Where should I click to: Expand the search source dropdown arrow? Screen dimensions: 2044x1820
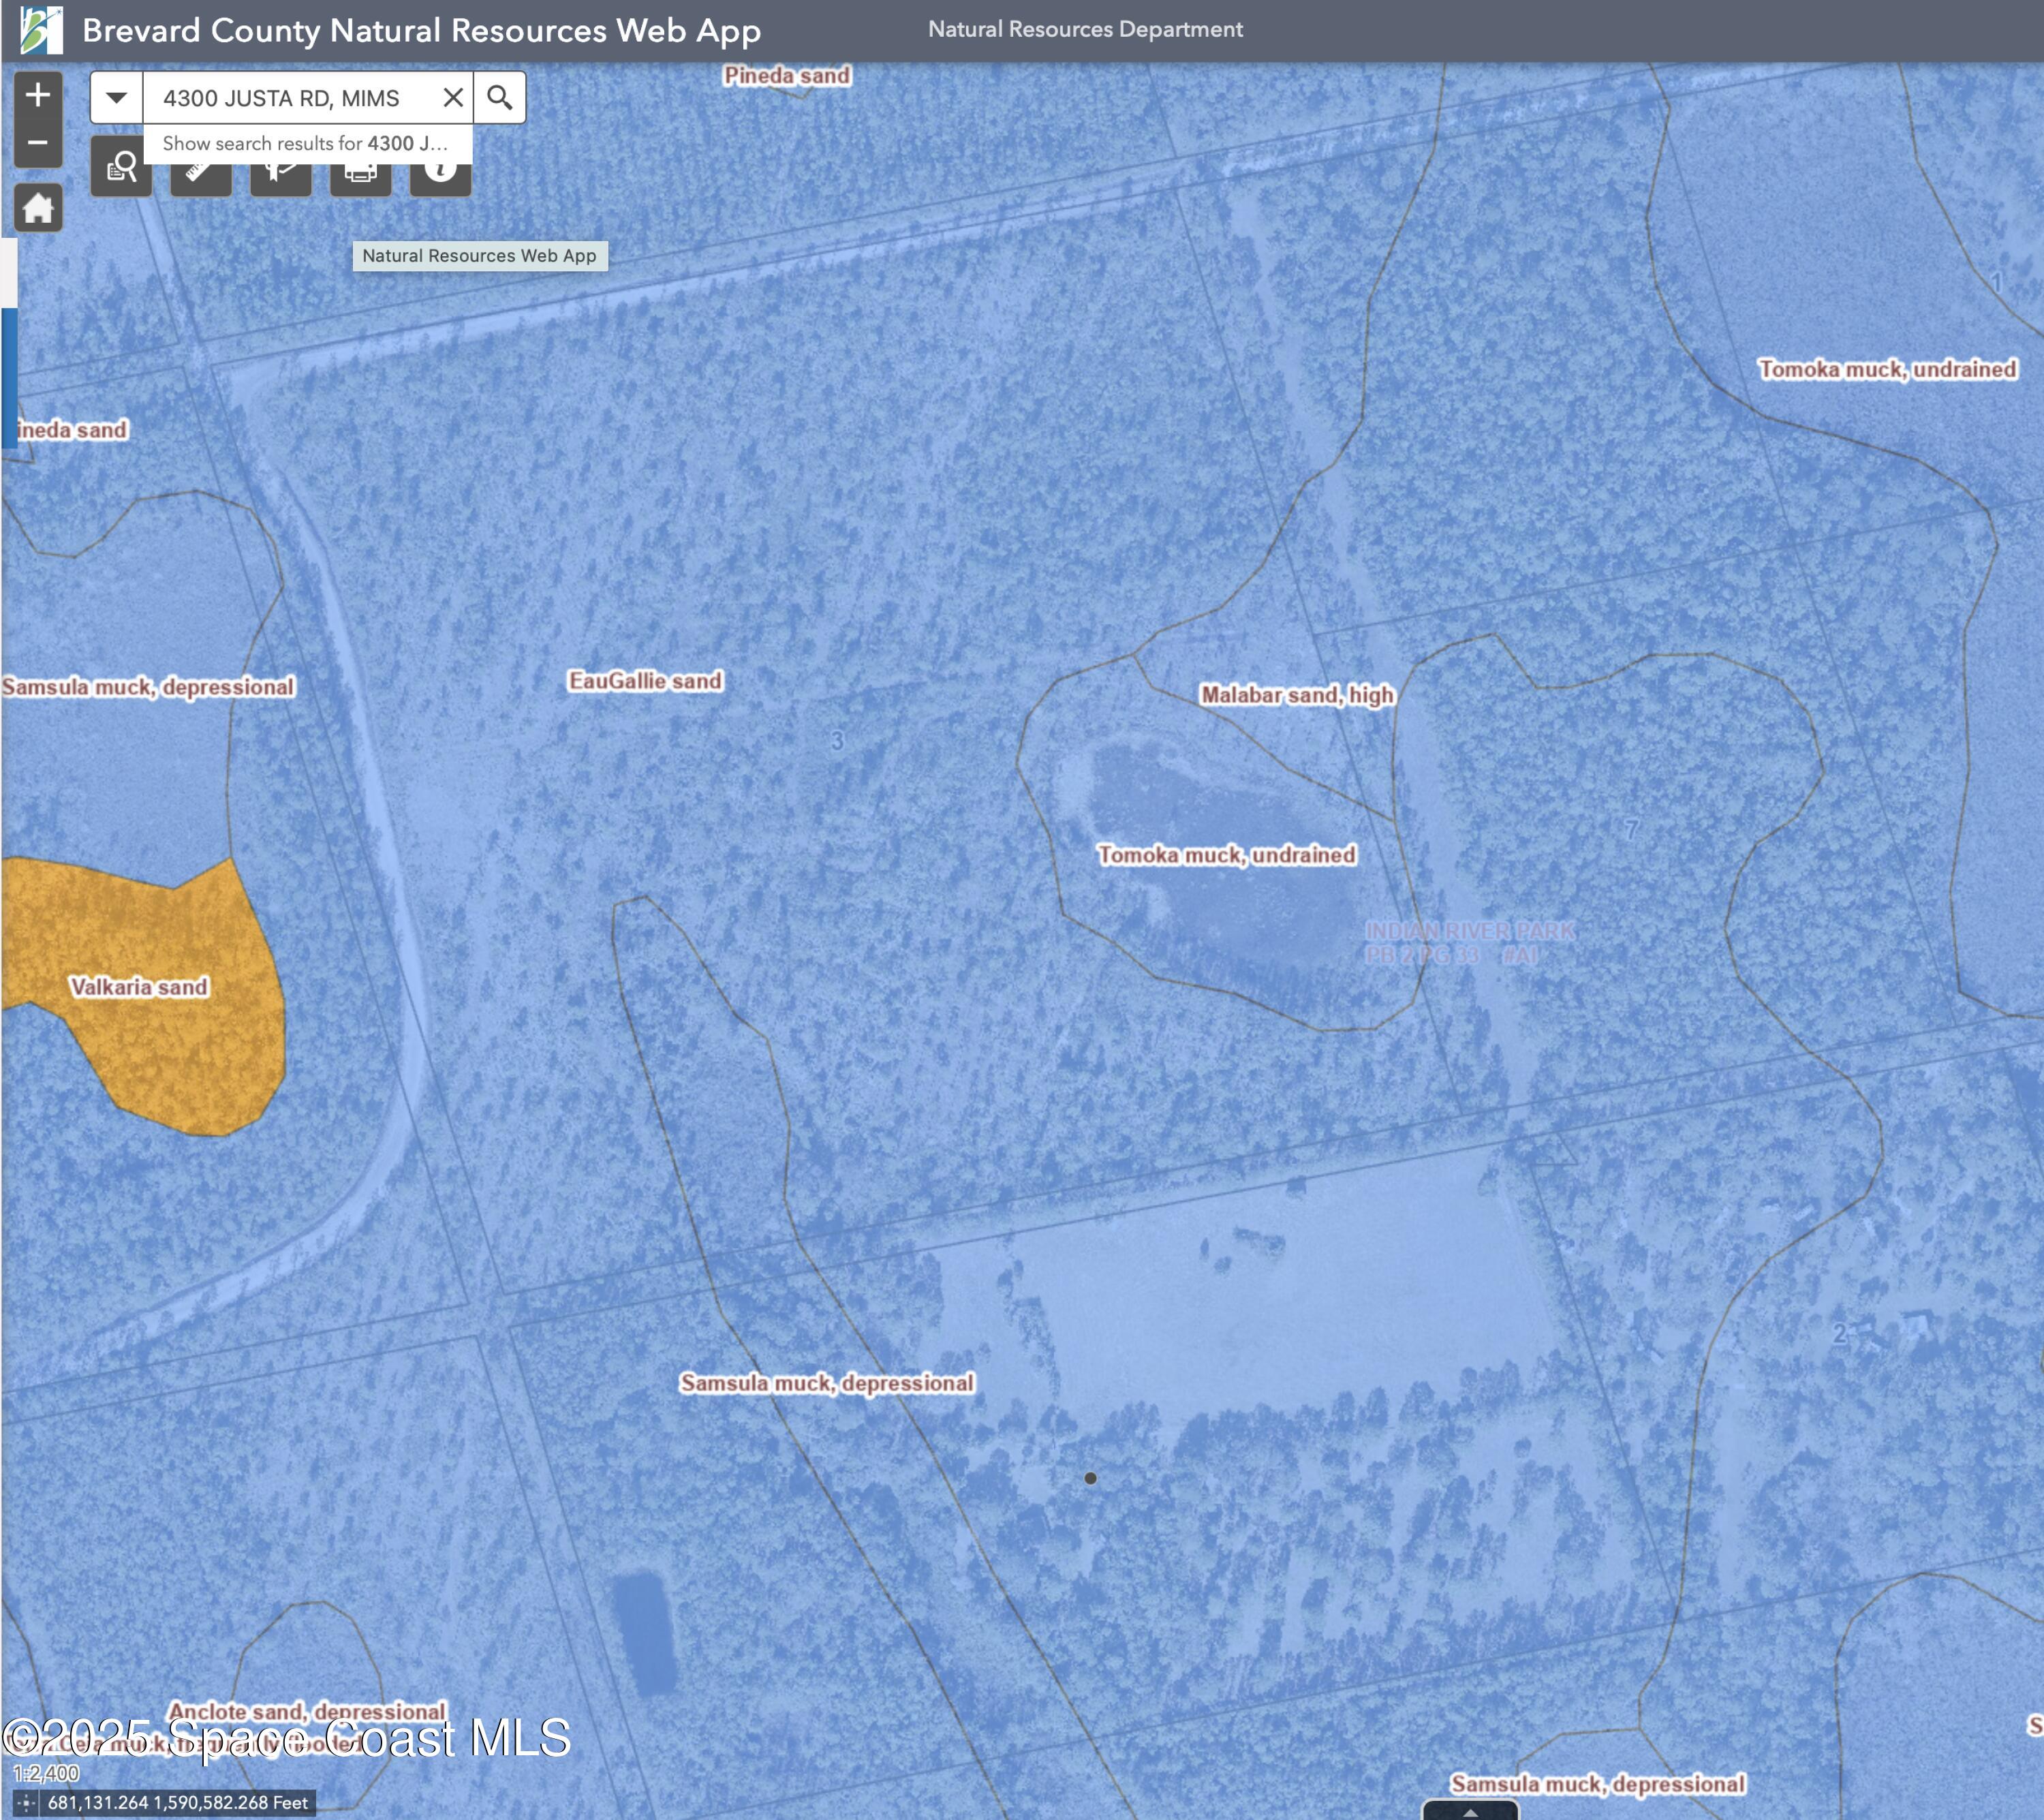click(117, 98)
